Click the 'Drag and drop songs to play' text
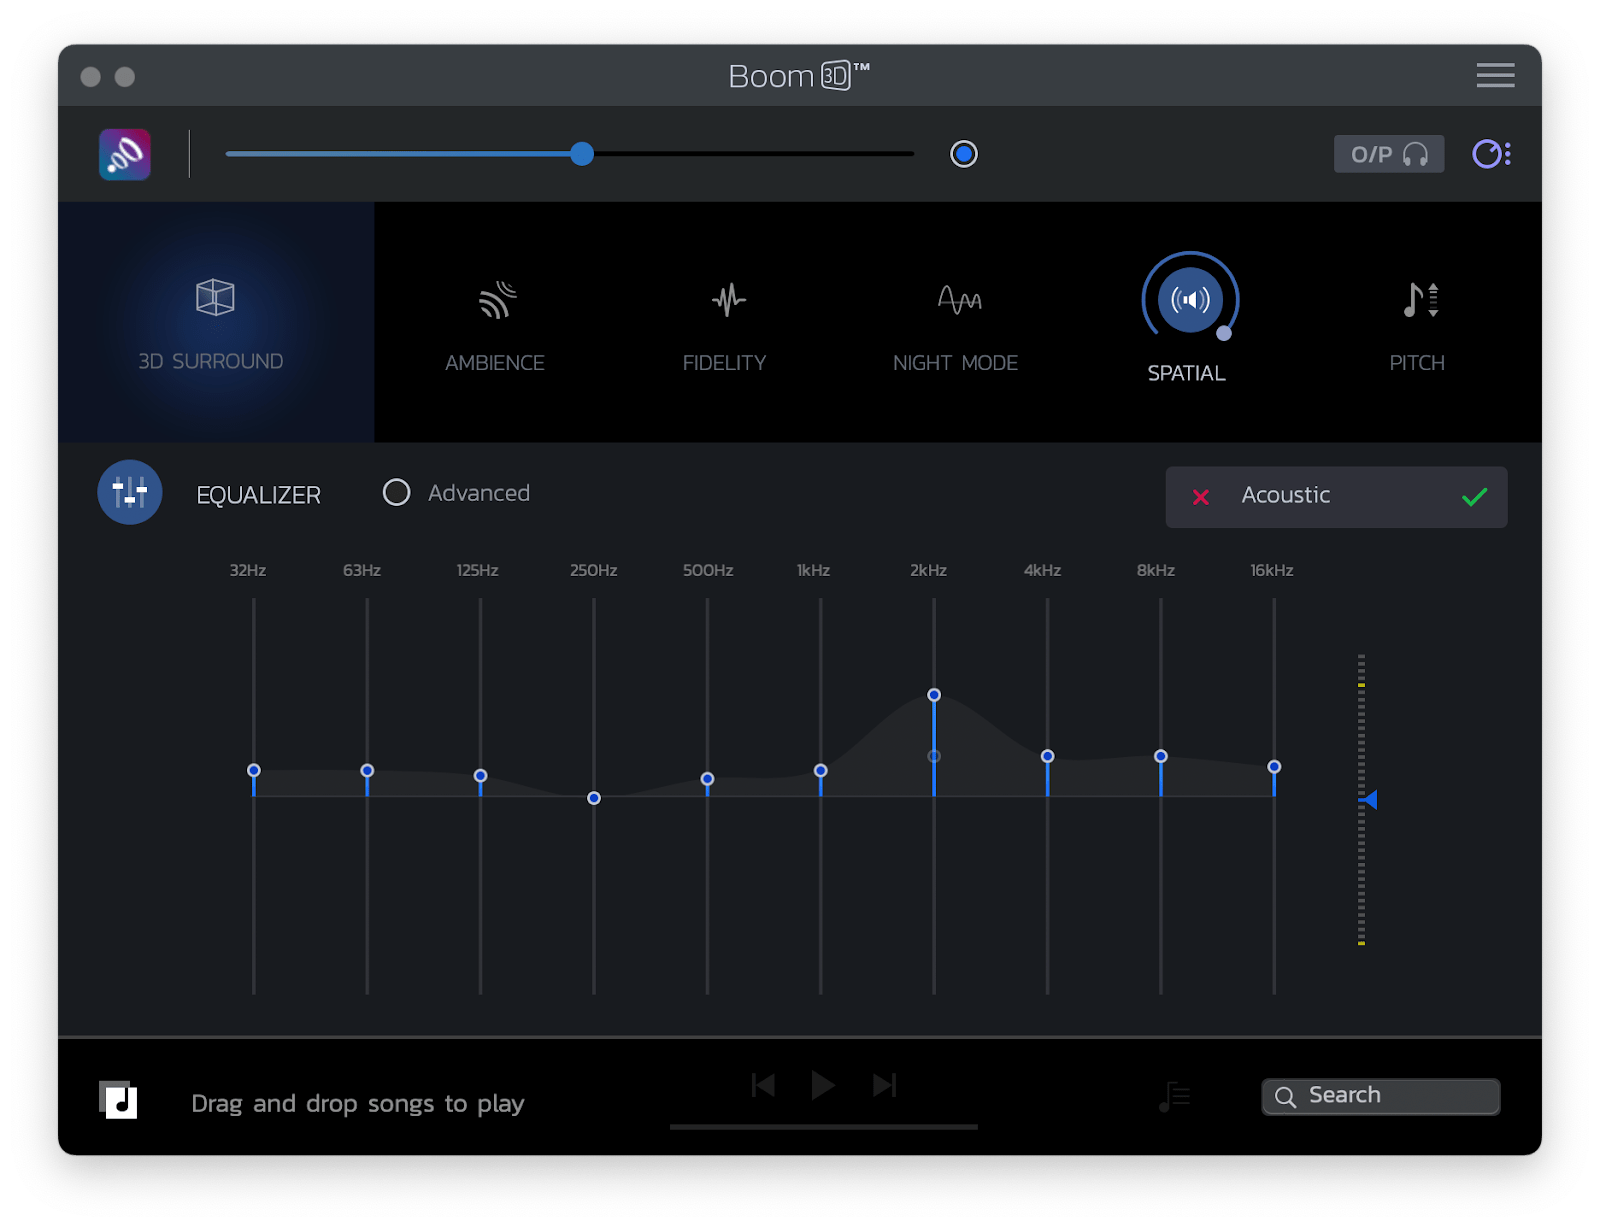Screen dimensions: 1600x1227 click(x=358, y=1103)
